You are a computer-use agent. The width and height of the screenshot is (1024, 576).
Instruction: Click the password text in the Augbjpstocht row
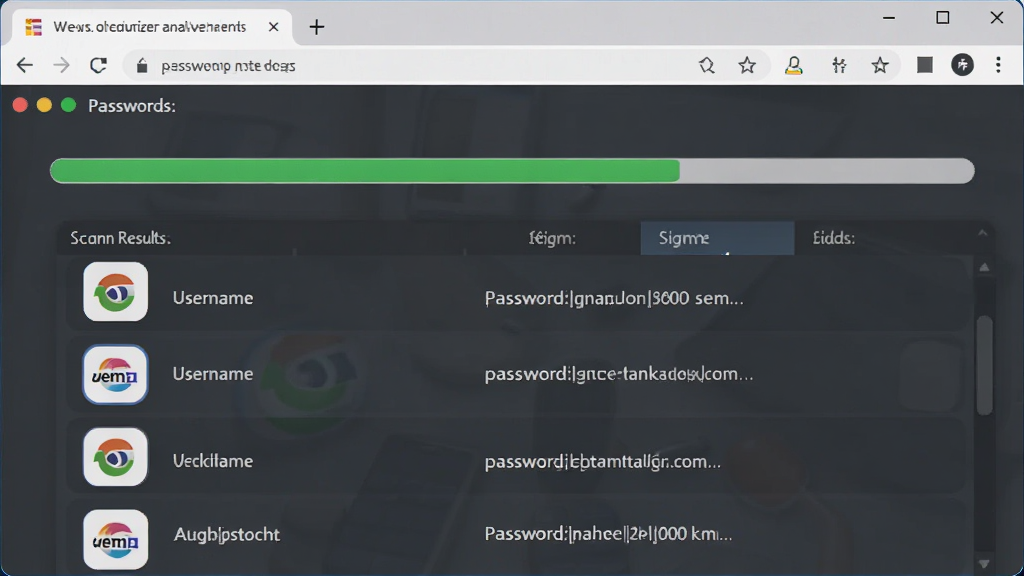pos(609,534)
